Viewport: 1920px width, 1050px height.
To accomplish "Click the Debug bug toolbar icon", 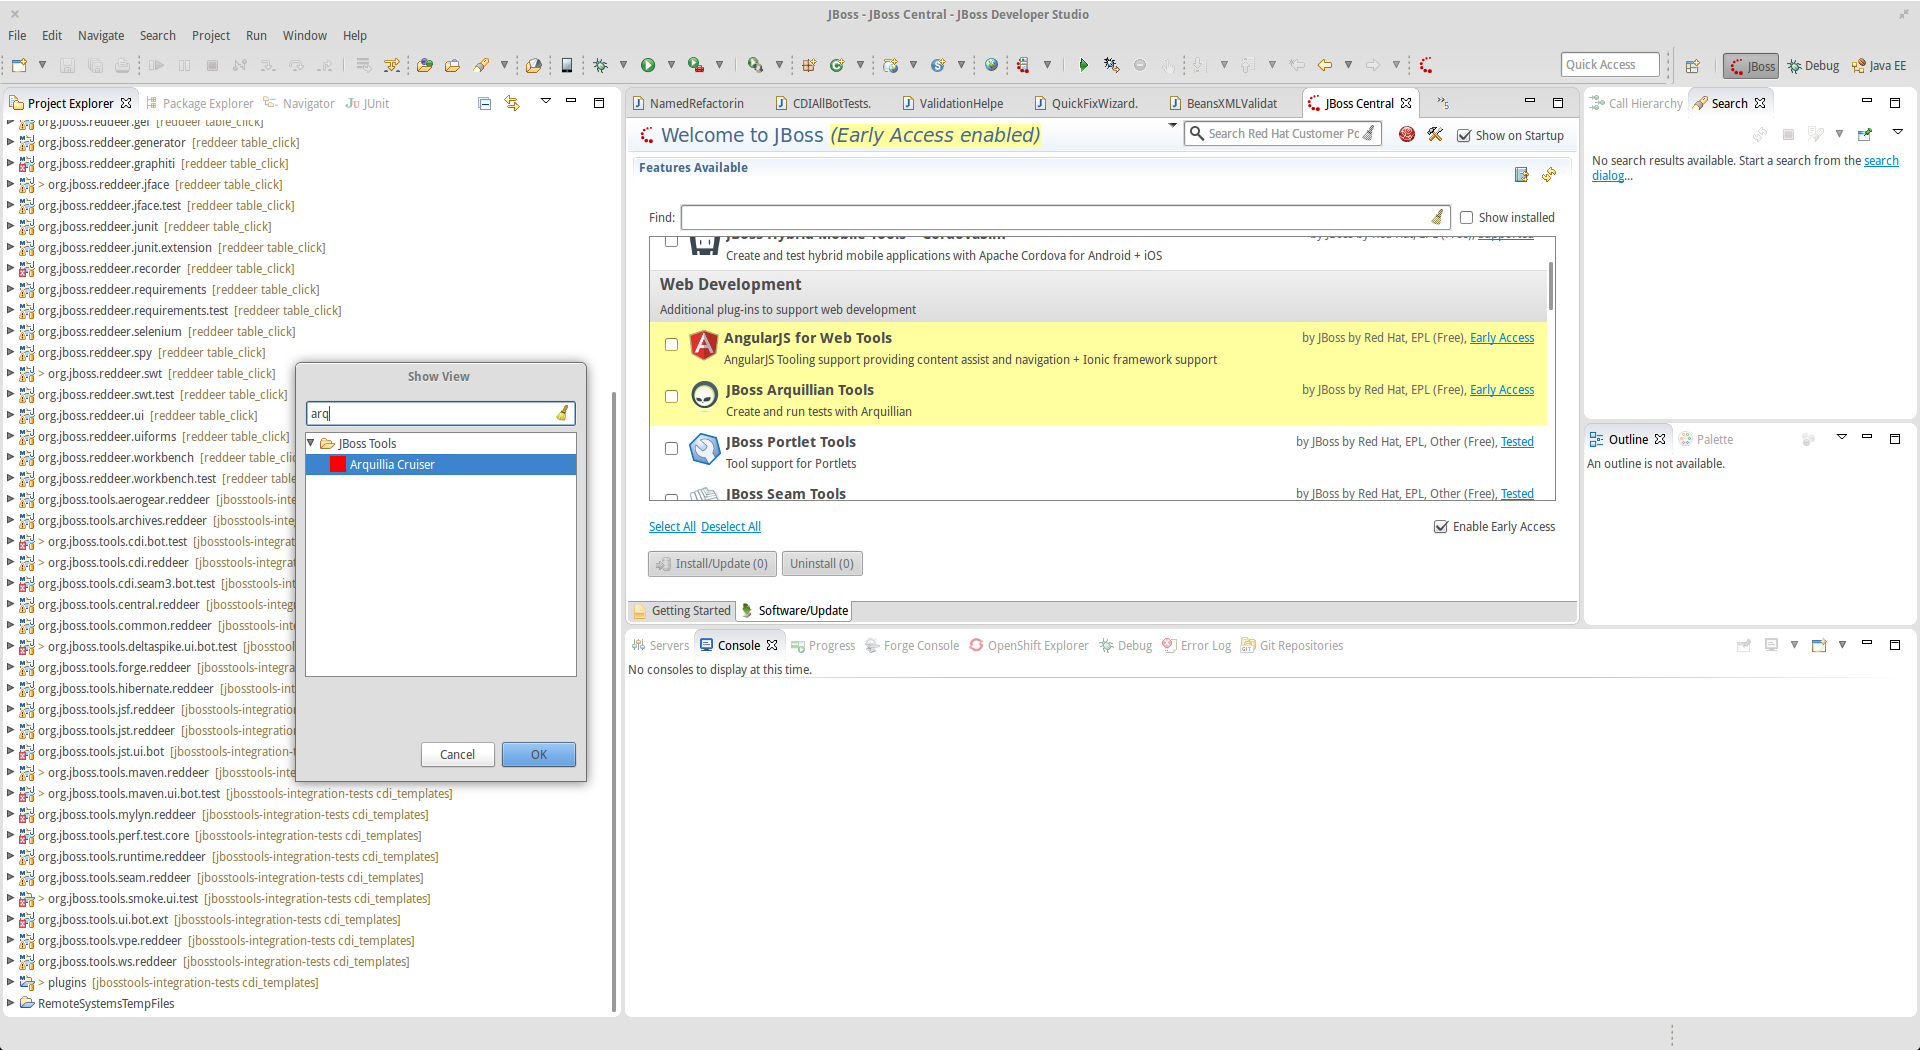I will (x=600, y=65).
